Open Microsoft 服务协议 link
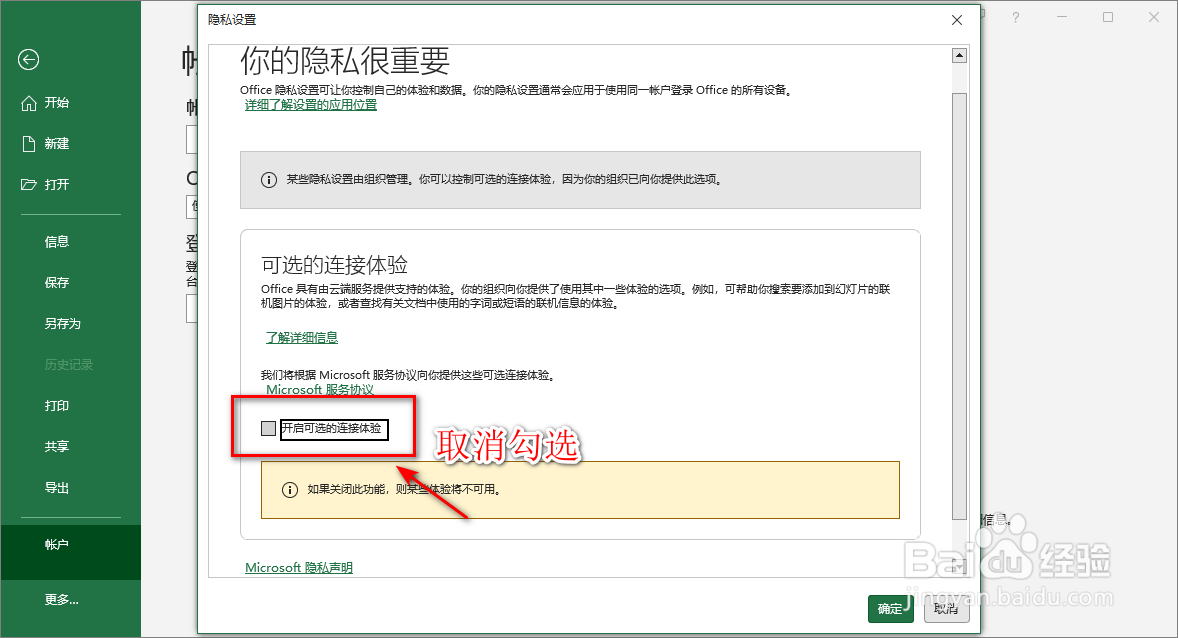This screenshot has width=1178, height=638. (320, 389)
